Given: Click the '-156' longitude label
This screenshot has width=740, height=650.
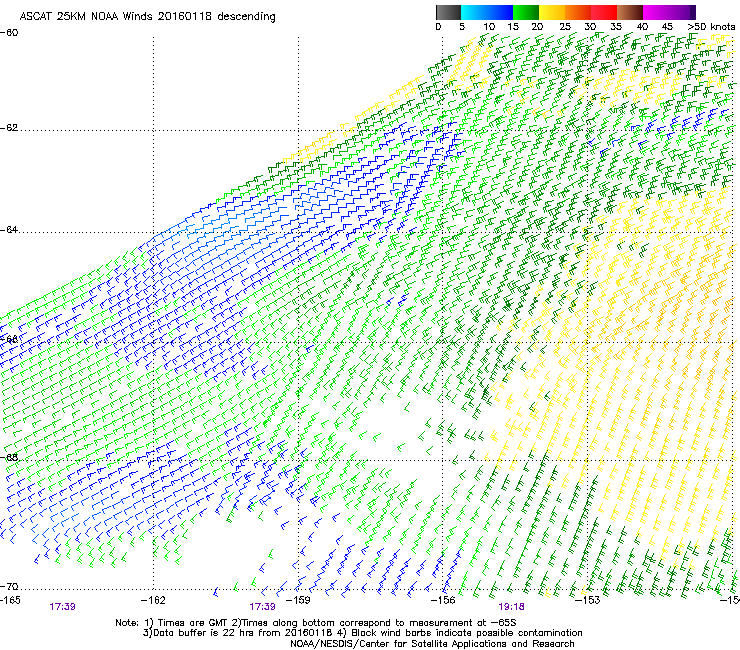Looking at the screenshot, I should 443,600.
